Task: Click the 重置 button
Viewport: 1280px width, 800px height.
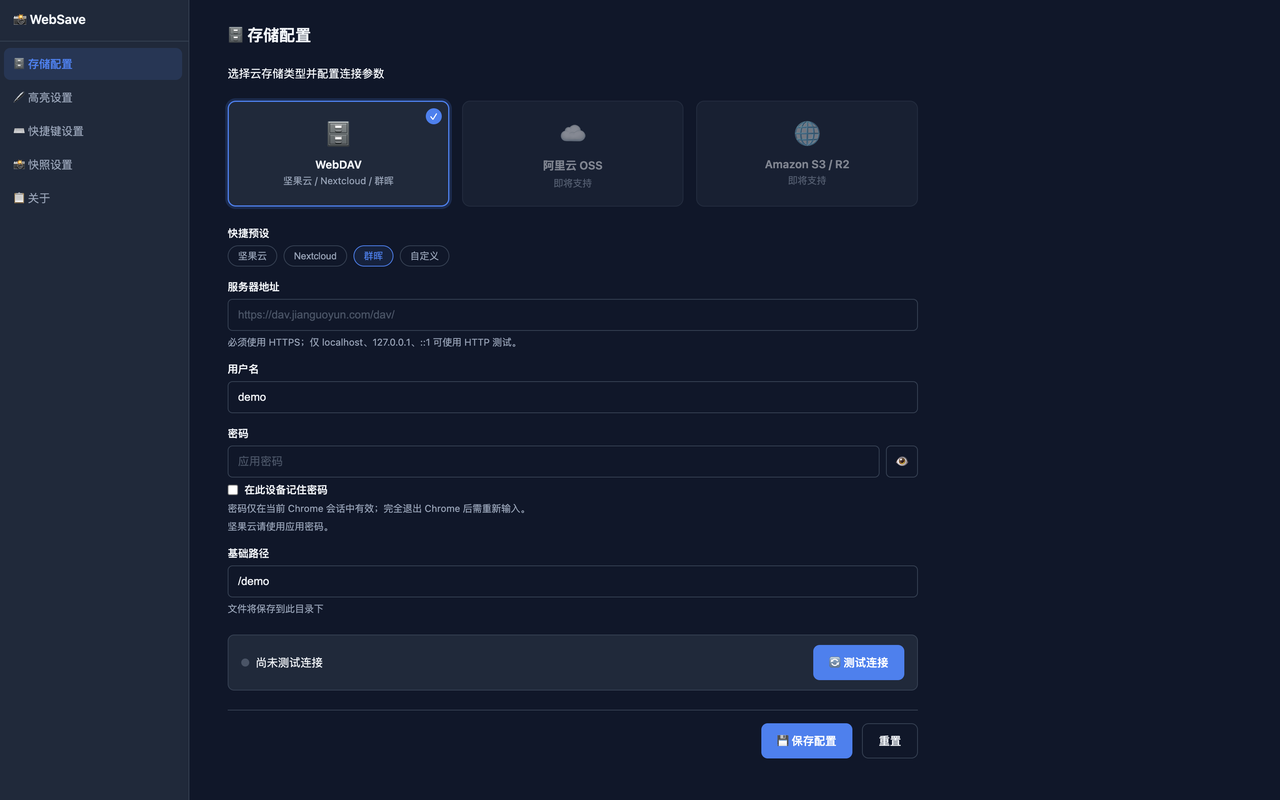Action: (889, 741)
